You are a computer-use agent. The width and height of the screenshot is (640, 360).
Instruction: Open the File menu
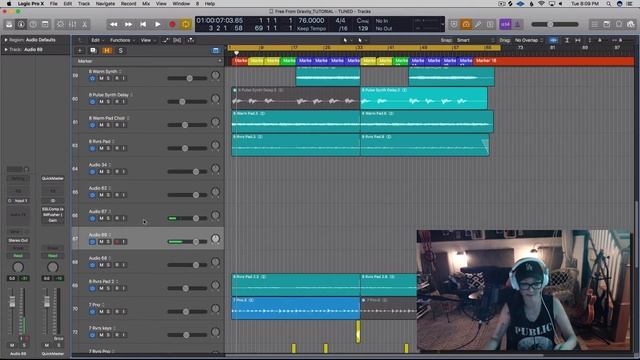(53, 4)
